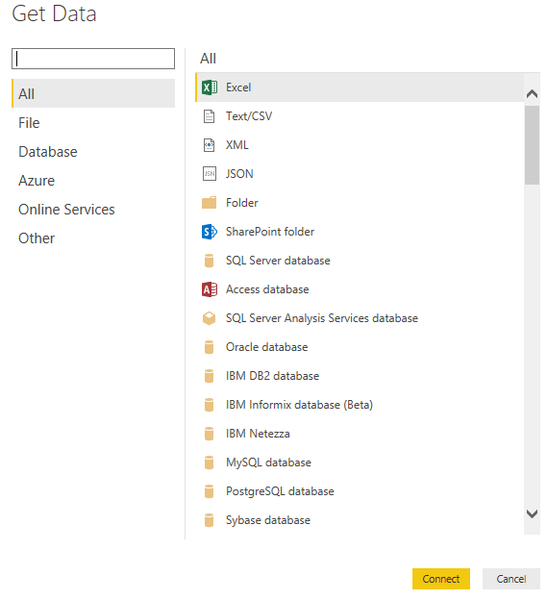547x600 pixels.
Task: Select the SharePoint folder label
Action: point(270,232)
